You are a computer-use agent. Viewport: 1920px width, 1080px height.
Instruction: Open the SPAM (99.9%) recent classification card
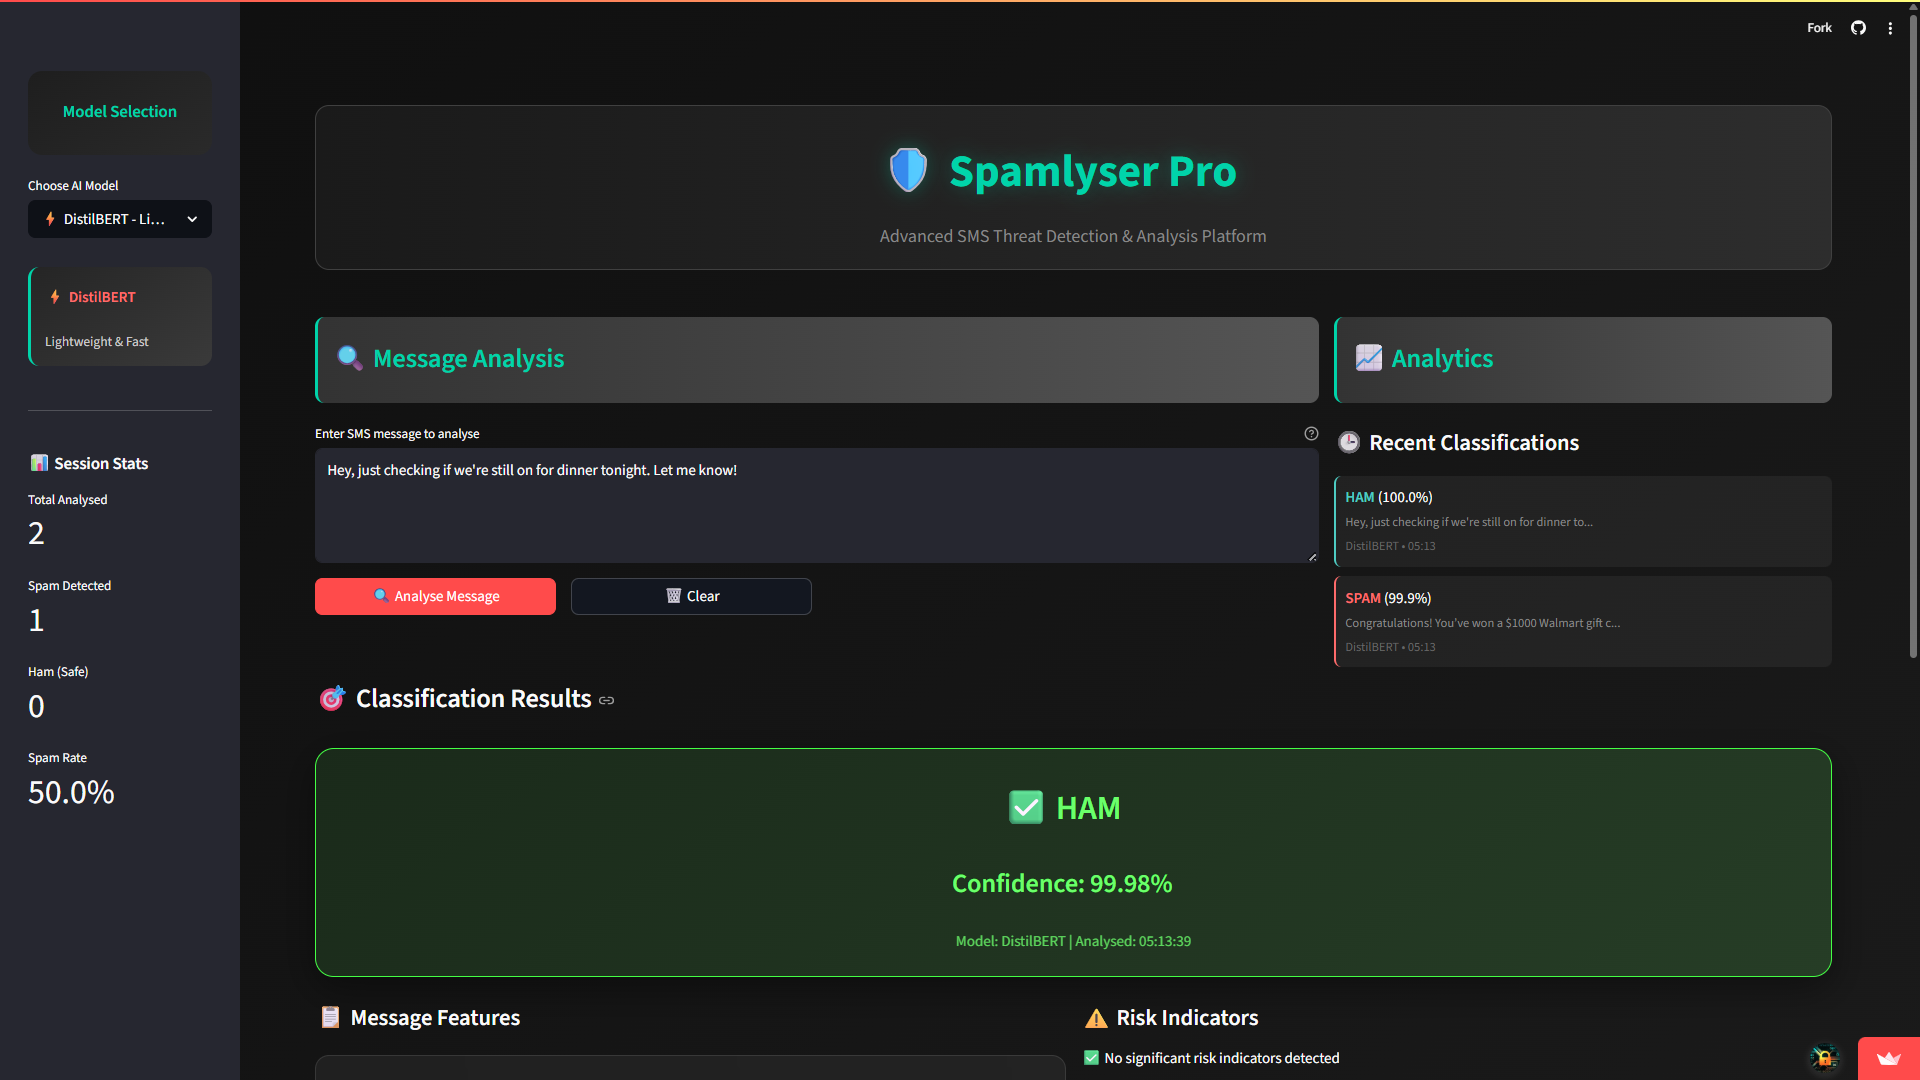(1583, 622)
